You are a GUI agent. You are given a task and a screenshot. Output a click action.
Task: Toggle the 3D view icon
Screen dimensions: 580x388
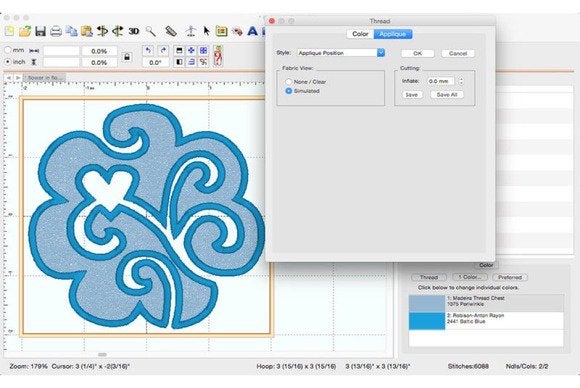[134, 31]
